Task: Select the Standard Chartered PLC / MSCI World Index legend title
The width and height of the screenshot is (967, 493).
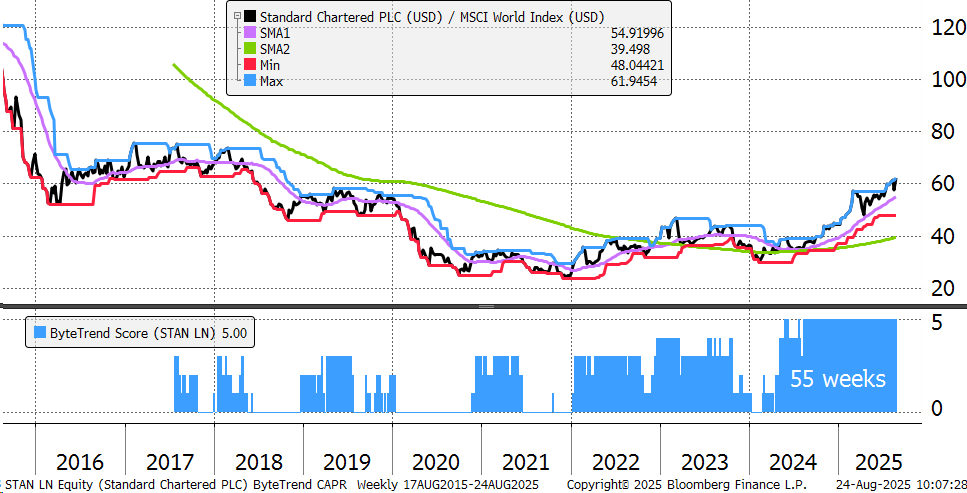Action: point(432,17)
